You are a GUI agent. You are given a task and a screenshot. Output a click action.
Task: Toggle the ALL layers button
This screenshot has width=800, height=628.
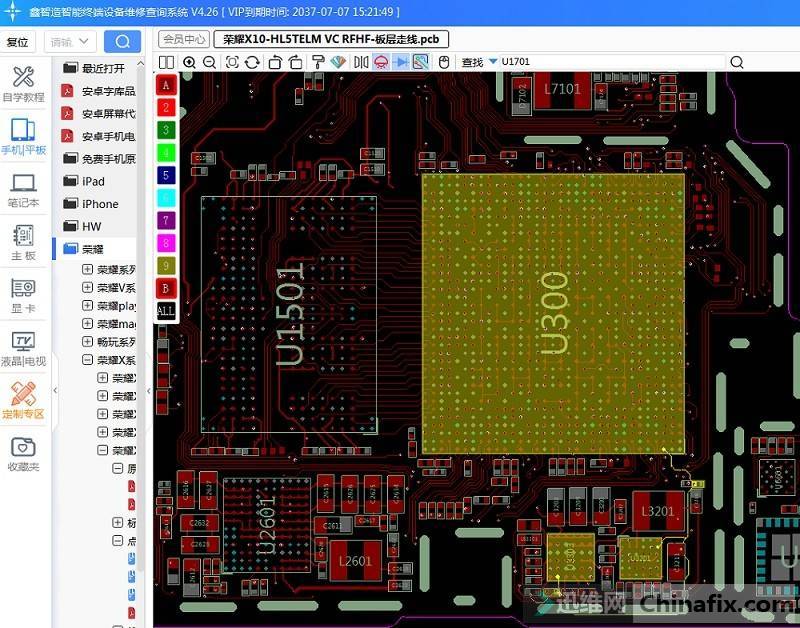click(166, 310)
